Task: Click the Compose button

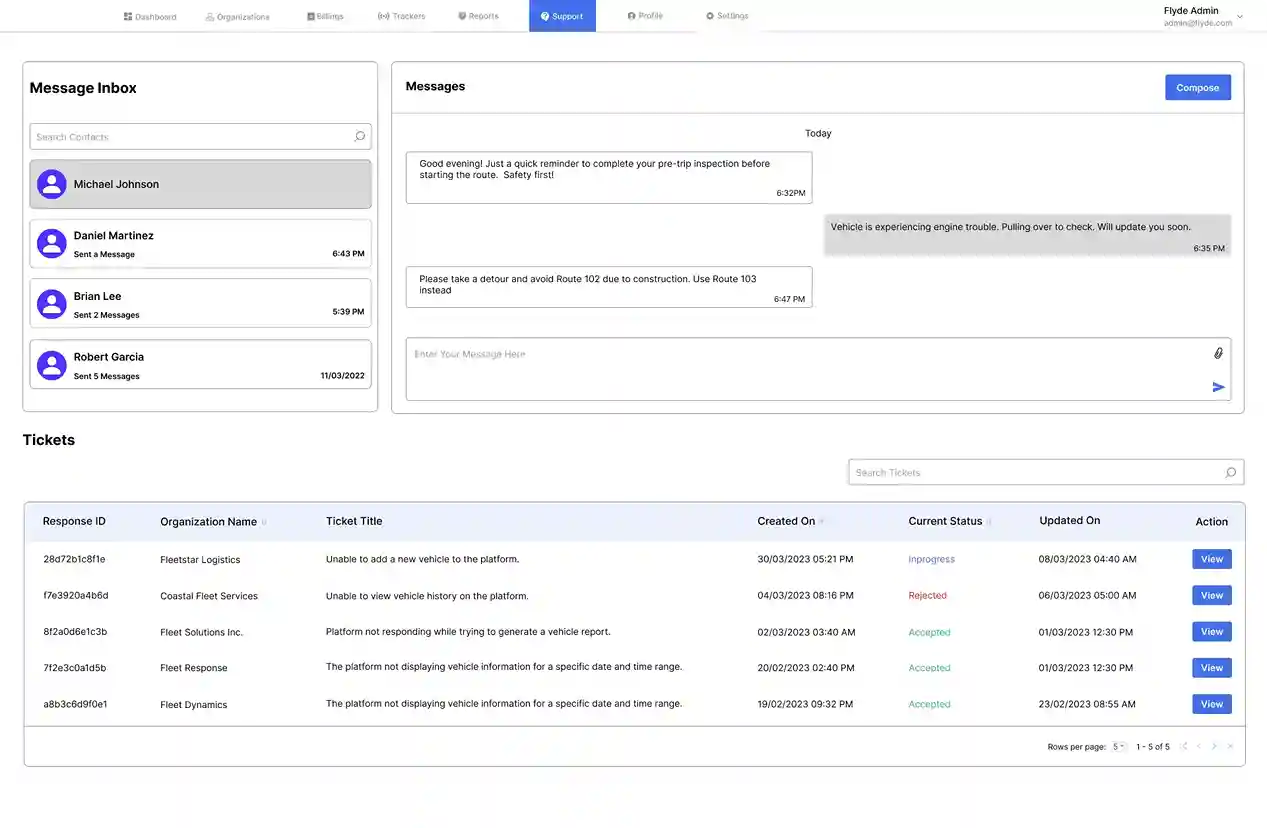Action: tap(1197, 88)
